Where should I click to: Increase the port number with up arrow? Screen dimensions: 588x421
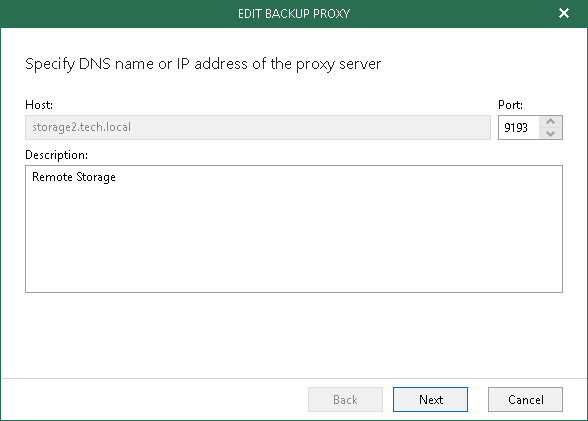(550, 121)
